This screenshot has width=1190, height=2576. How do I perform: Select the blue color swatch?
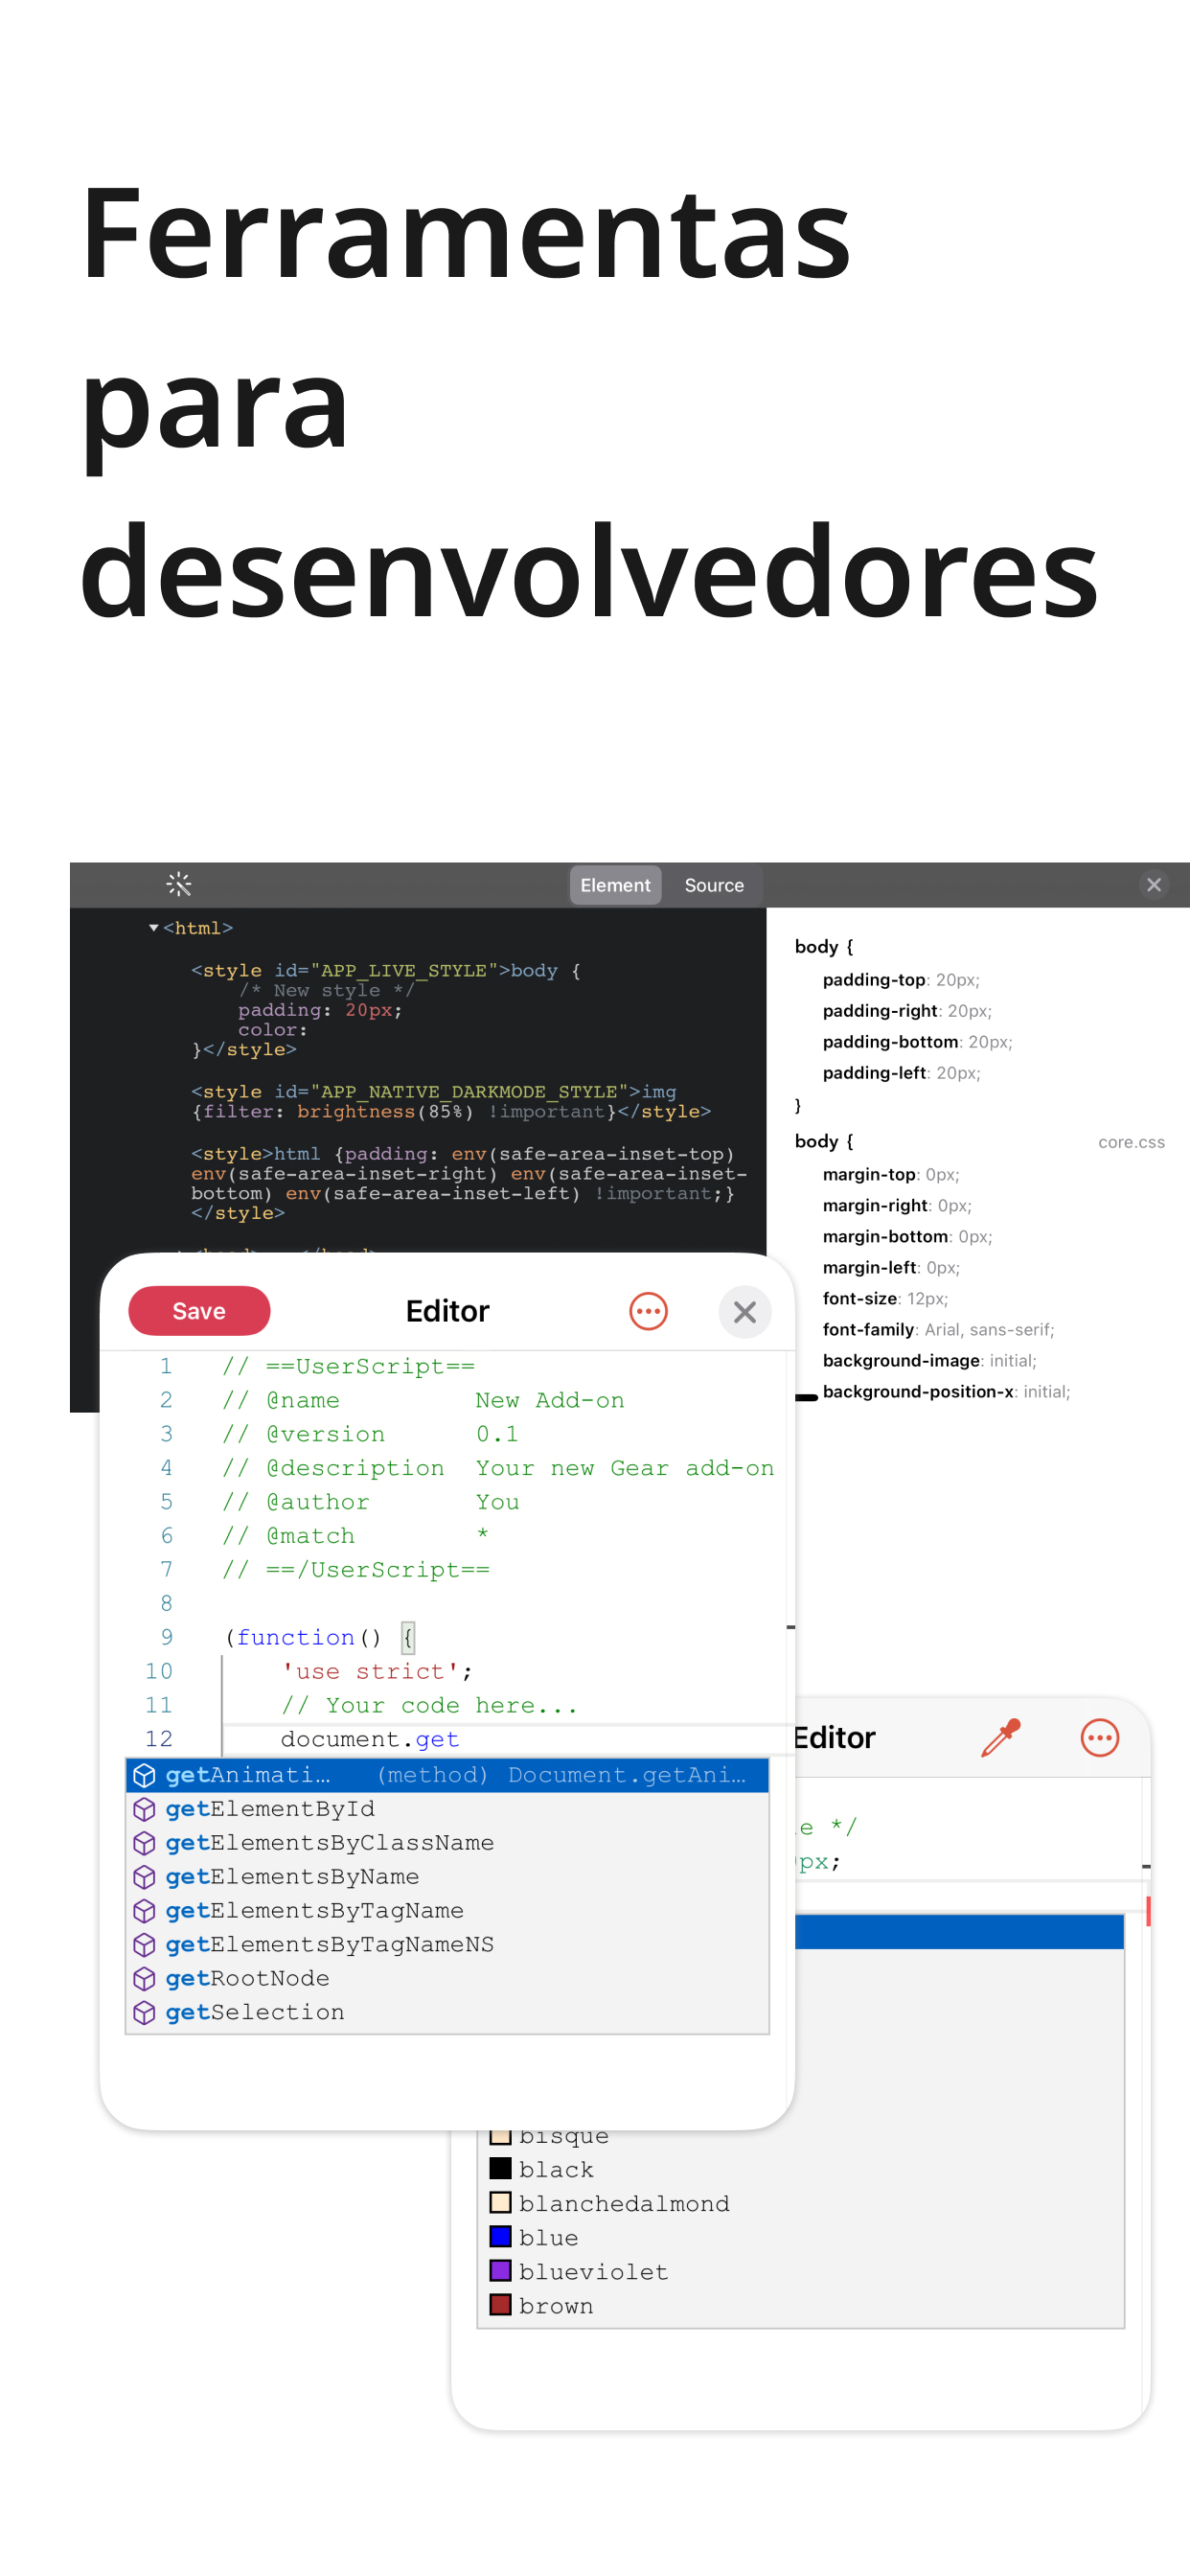(x=500, y=2236)
